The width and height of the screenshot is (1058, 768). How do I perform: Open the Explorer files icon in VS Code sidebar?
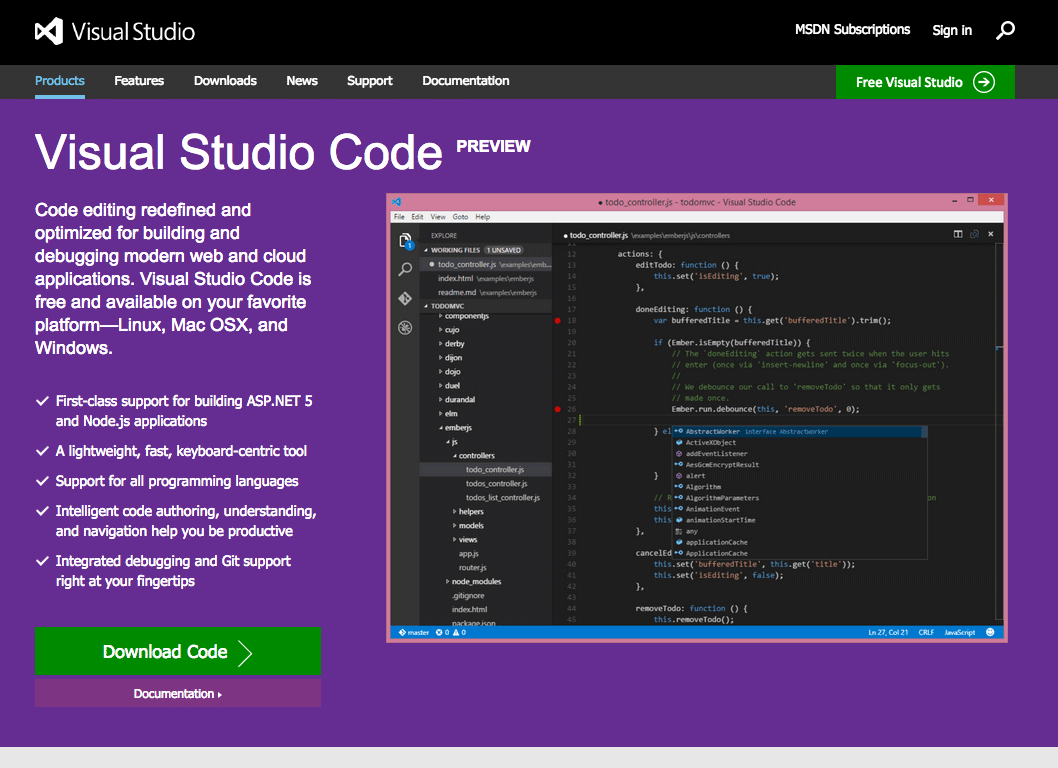(x=406, y=241)
